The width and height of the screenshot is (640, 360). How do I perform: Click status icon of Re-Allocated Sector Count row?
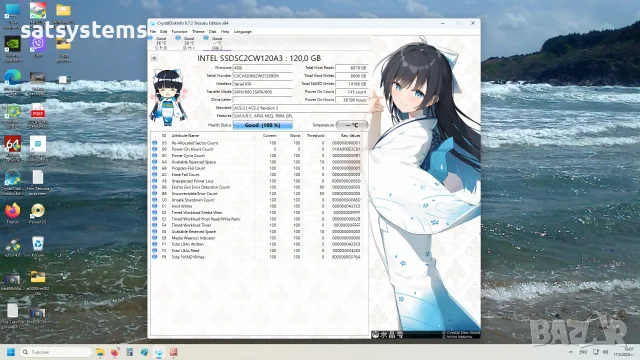tap(155, 143)
